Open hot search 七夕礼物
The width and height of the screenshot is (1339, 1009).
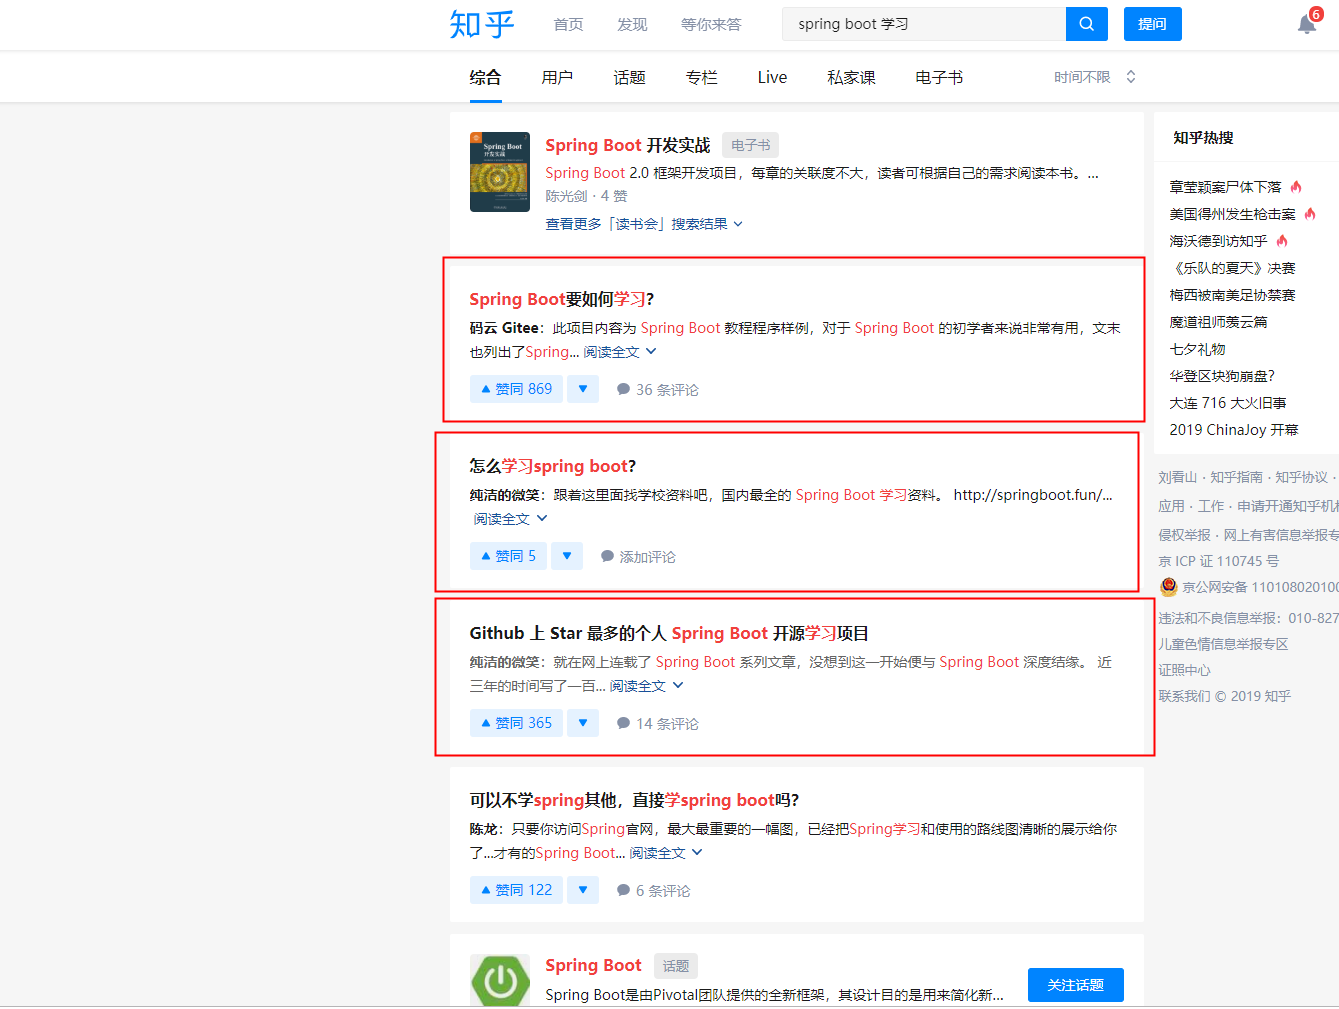pyautogui.click(x=1197, y=349)
